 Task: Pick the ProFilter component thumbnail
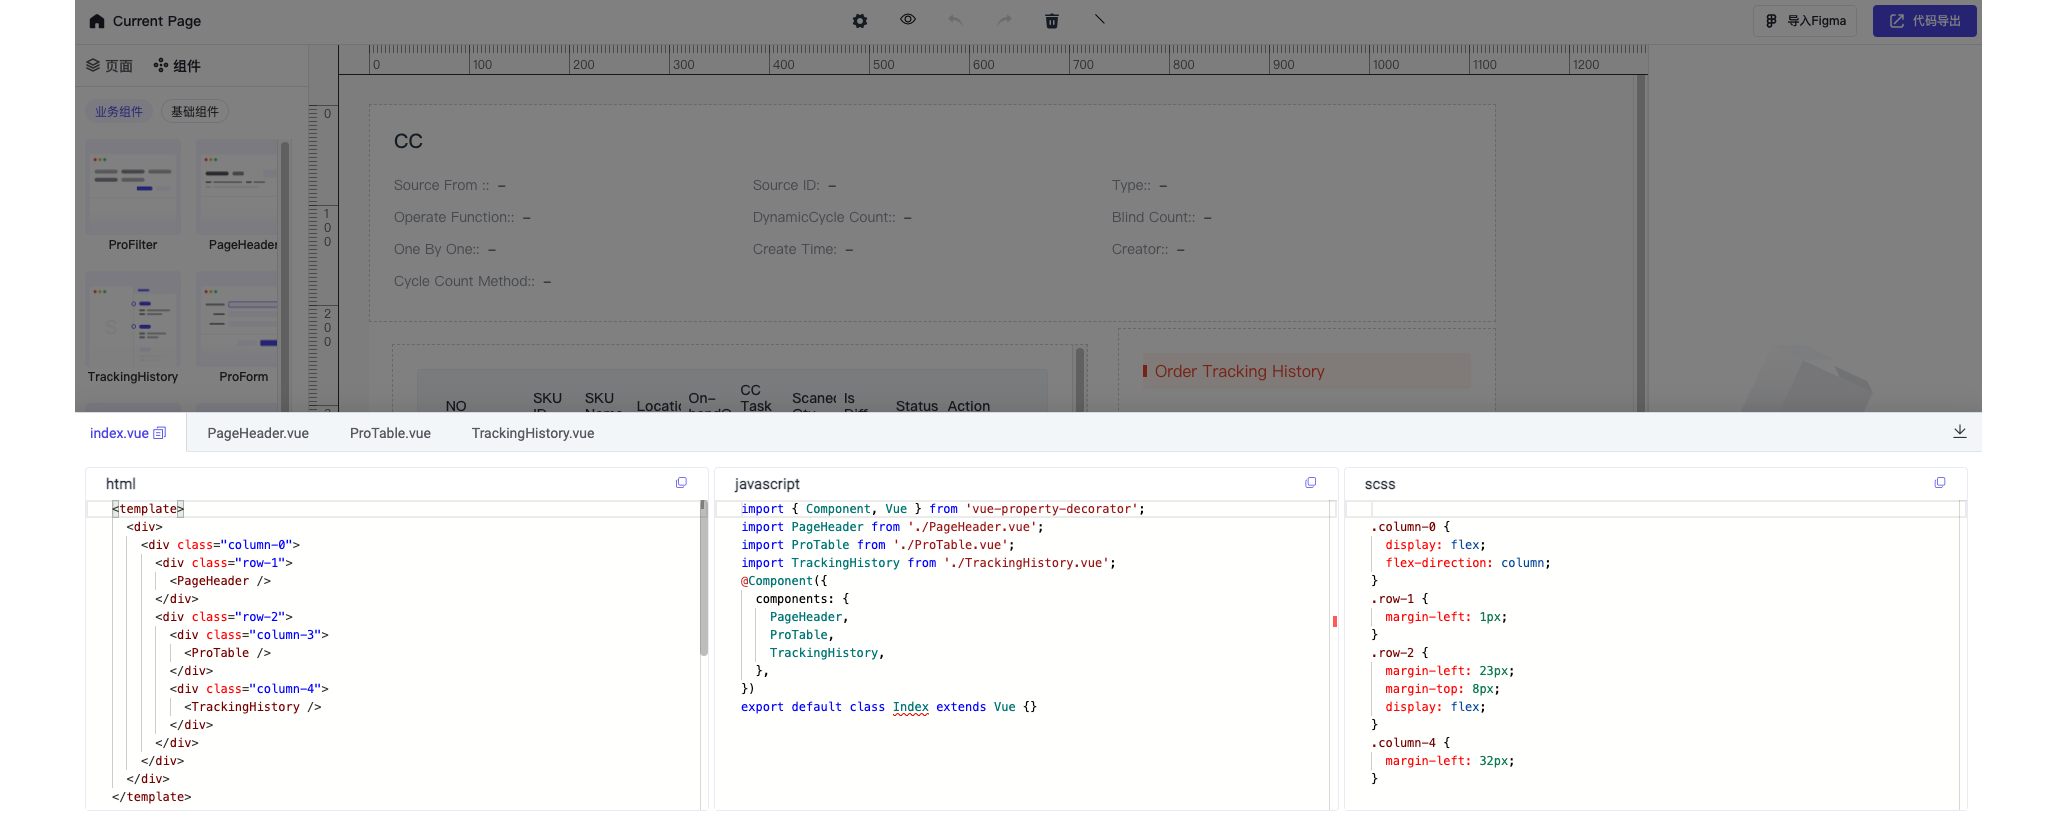(x=133, y=190)
